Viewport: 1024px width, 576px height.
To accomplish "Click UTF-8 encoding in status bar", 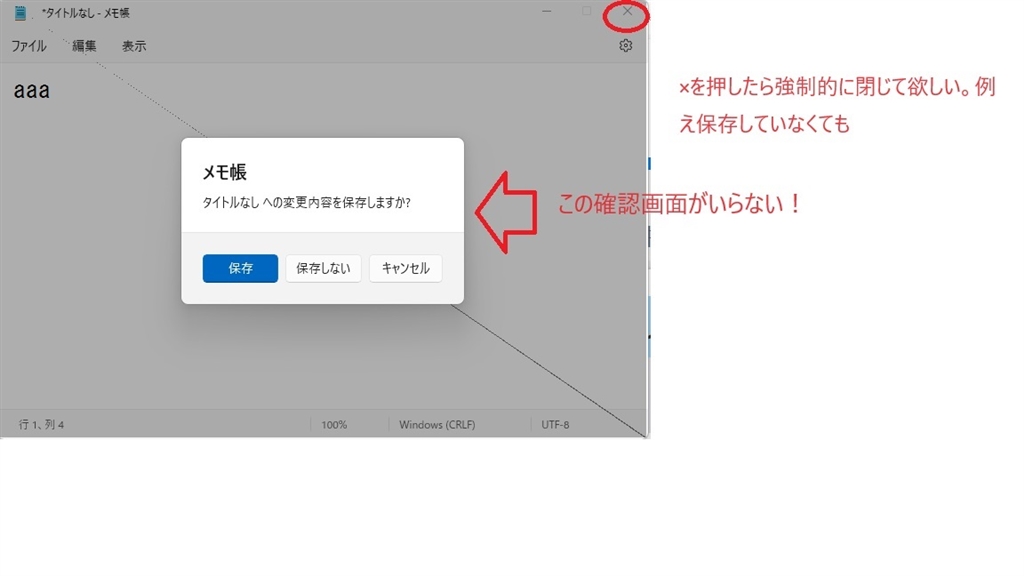I will tap(555, 424).
